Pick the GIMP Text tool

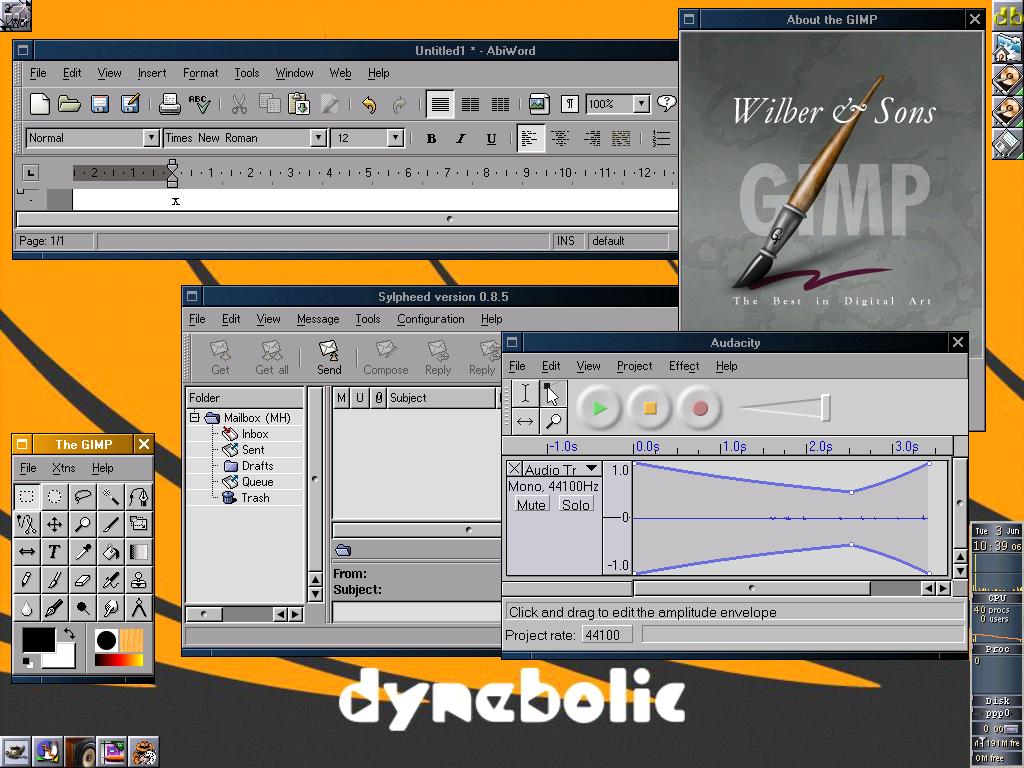point(55,552)
